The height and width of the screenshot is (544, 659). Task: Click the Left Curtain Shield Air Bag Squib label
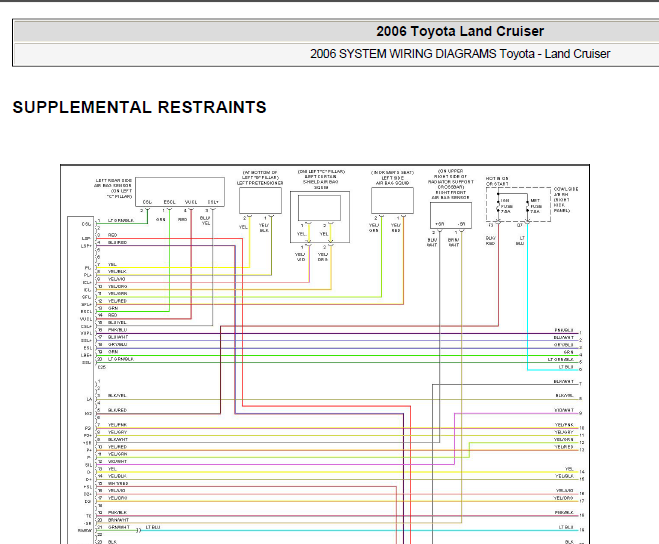click(x=321, y=180)
